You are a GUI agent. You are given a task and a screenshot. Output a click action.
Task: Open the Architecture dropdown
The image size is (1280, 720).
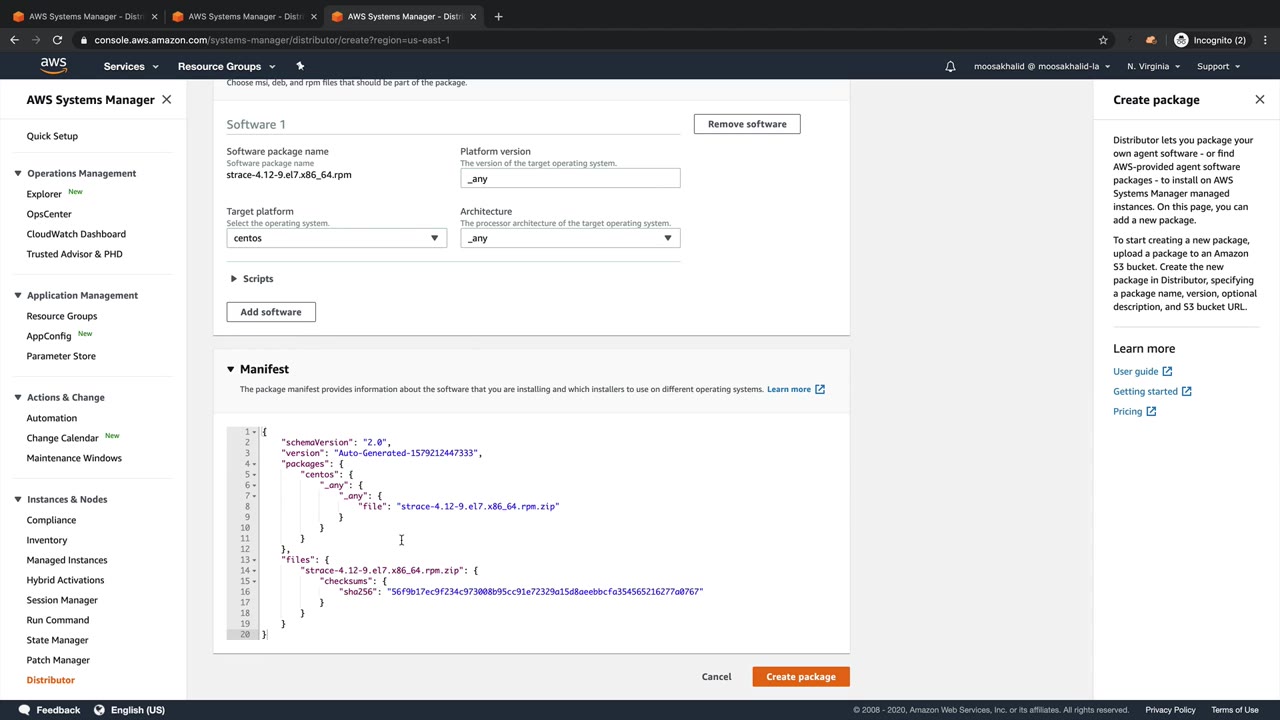(x=570, y=238)
